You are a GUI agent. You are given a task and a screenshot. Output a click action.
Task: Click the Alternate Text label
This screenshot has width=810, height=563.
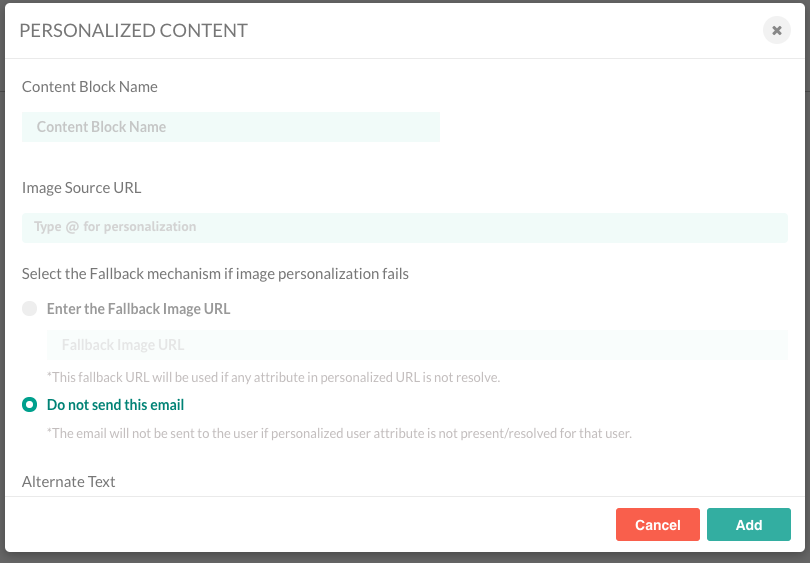coord(69,481)
